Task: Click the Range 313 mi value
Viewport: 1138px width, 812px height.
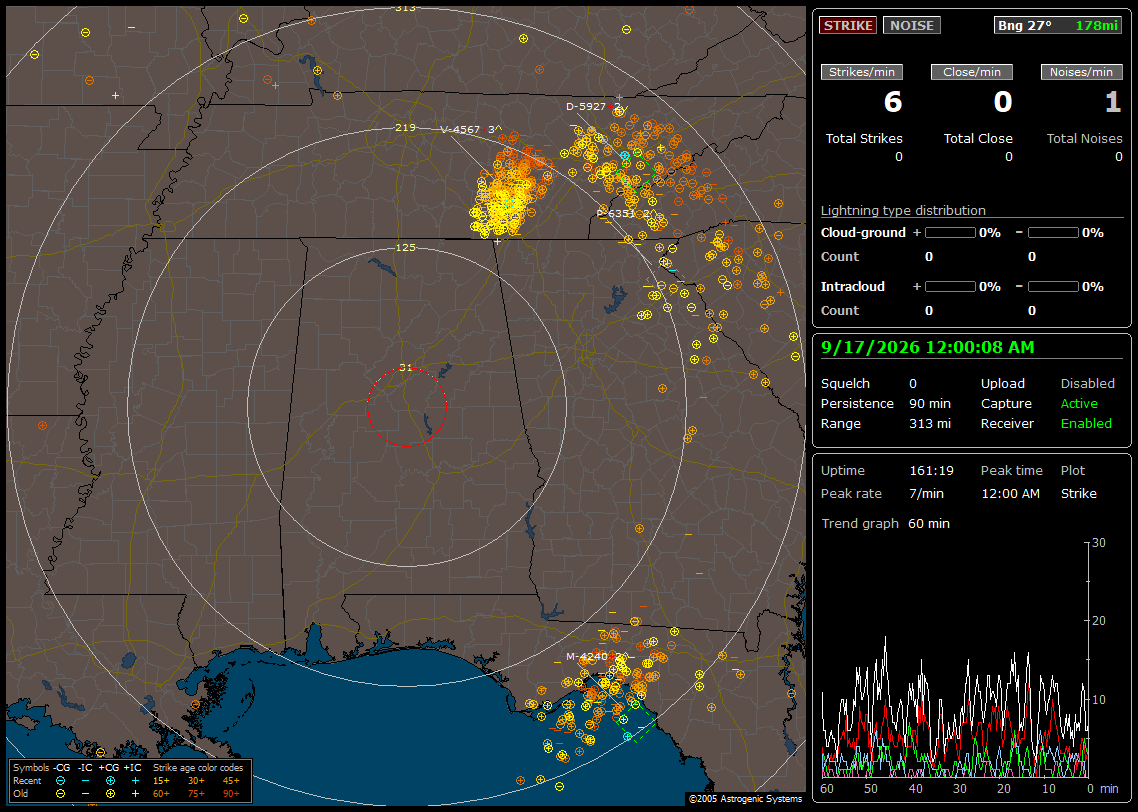Action: point(930,424)
